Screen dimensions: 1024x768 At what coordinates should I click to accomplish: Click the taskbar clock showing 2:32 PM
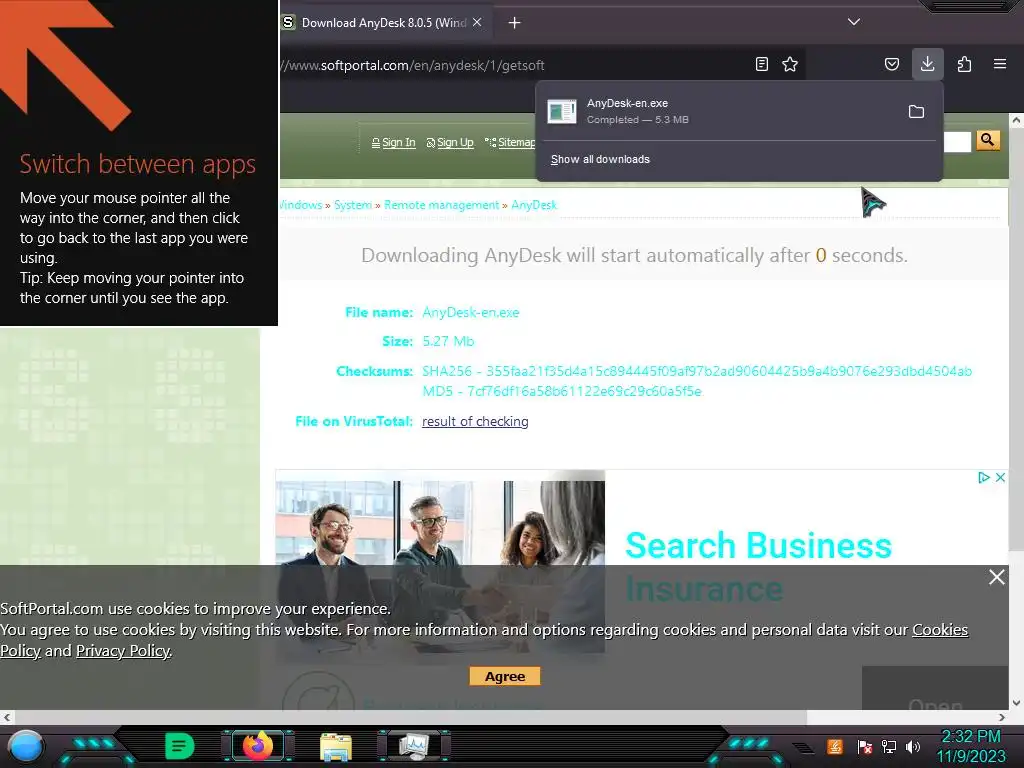pyautogui.click(x=971, y=746)
